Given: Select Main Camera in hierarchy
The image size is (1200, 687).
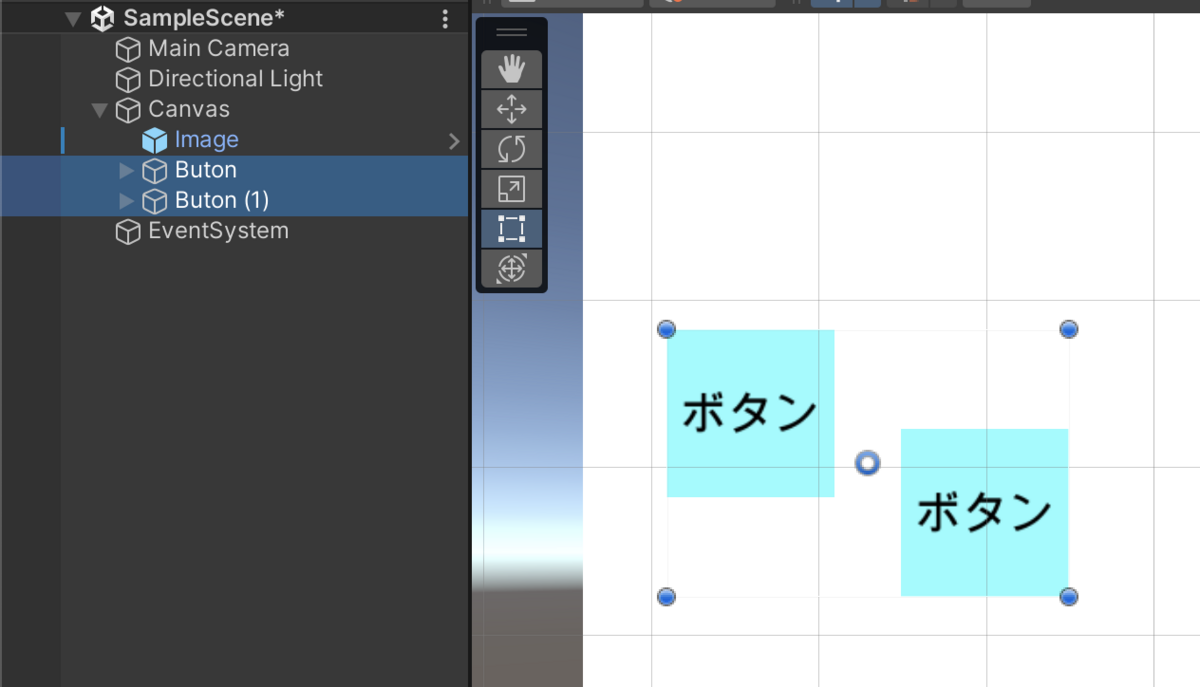Looking at the screenshot, I should coord(219,48).
